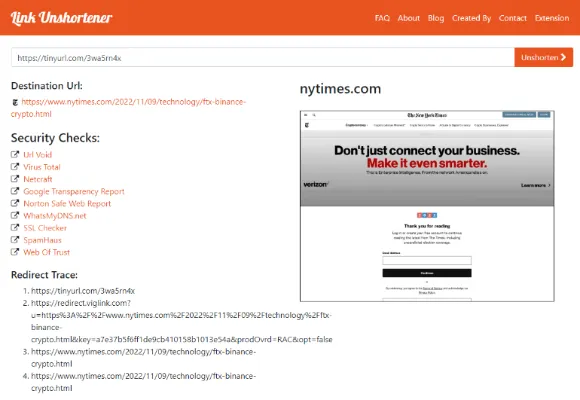Click the nytimes.com heading text
Image resolution: width=580 pixels, height=400 pixels.
click(x=340, y=89)
